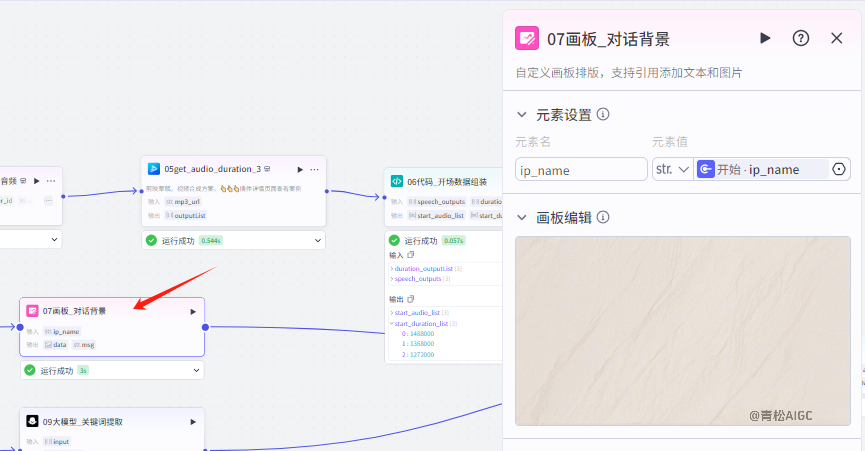The image size is (865, 451).
Task: Click the 07画板_对话背景 node canvas icon
Action: [33, 311]
